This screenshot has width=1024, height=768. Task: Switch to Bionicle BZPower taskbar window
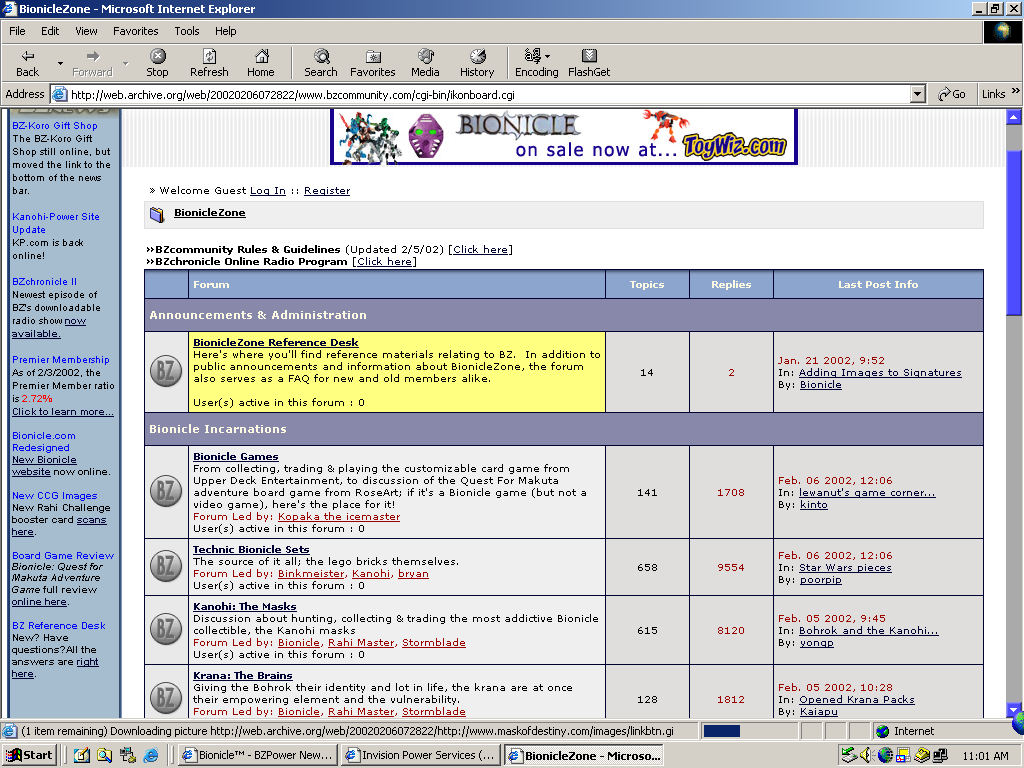coord(258,756)
